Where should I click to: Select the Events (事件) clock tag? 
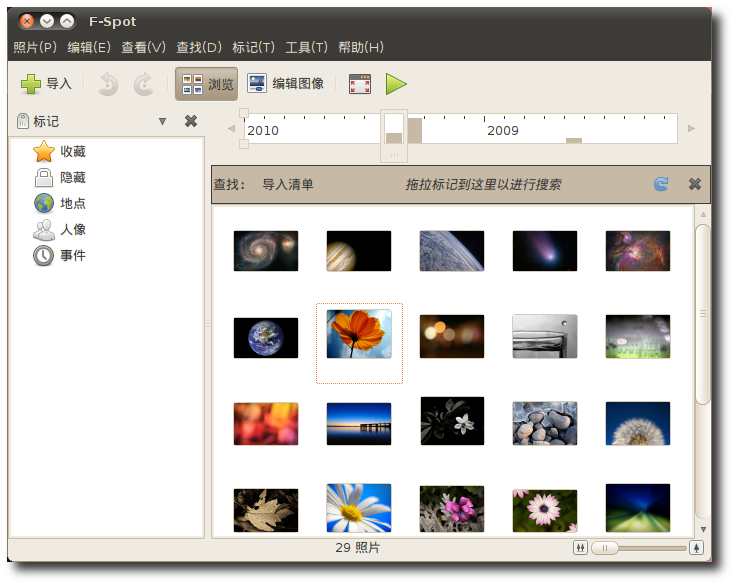point(60,255)
